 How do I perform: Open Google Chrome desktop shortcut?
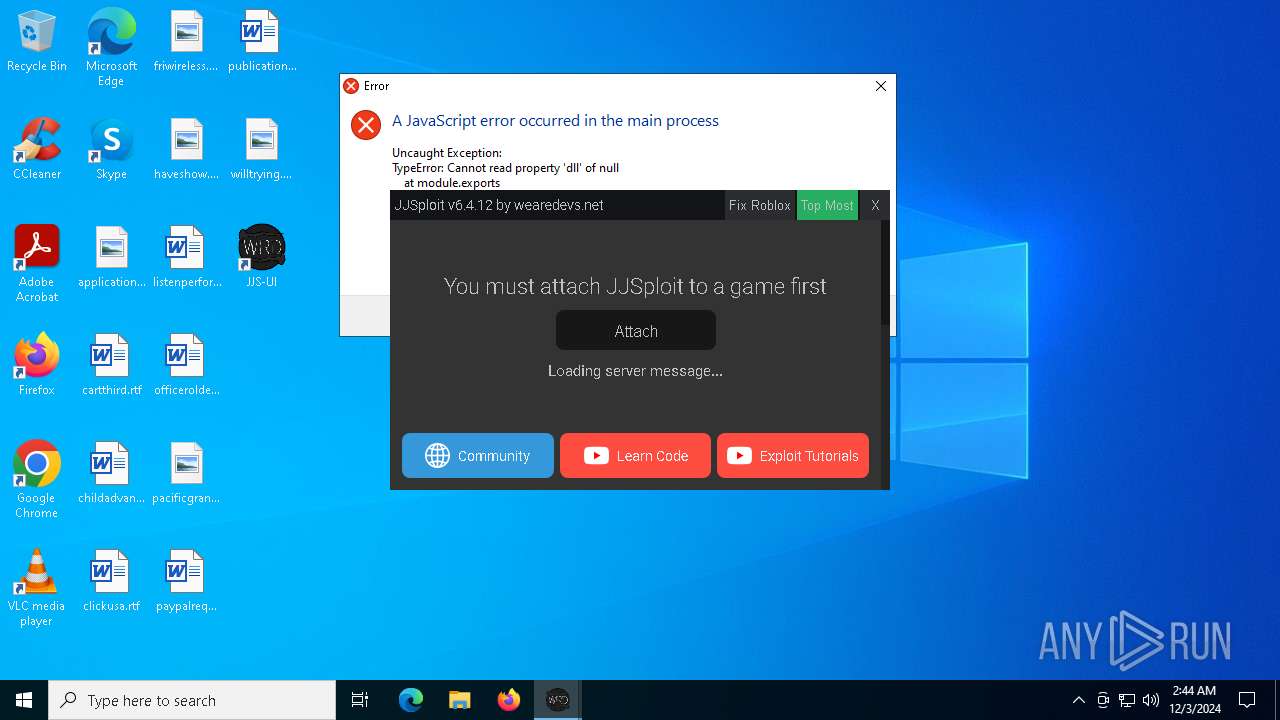click(37, 480)
